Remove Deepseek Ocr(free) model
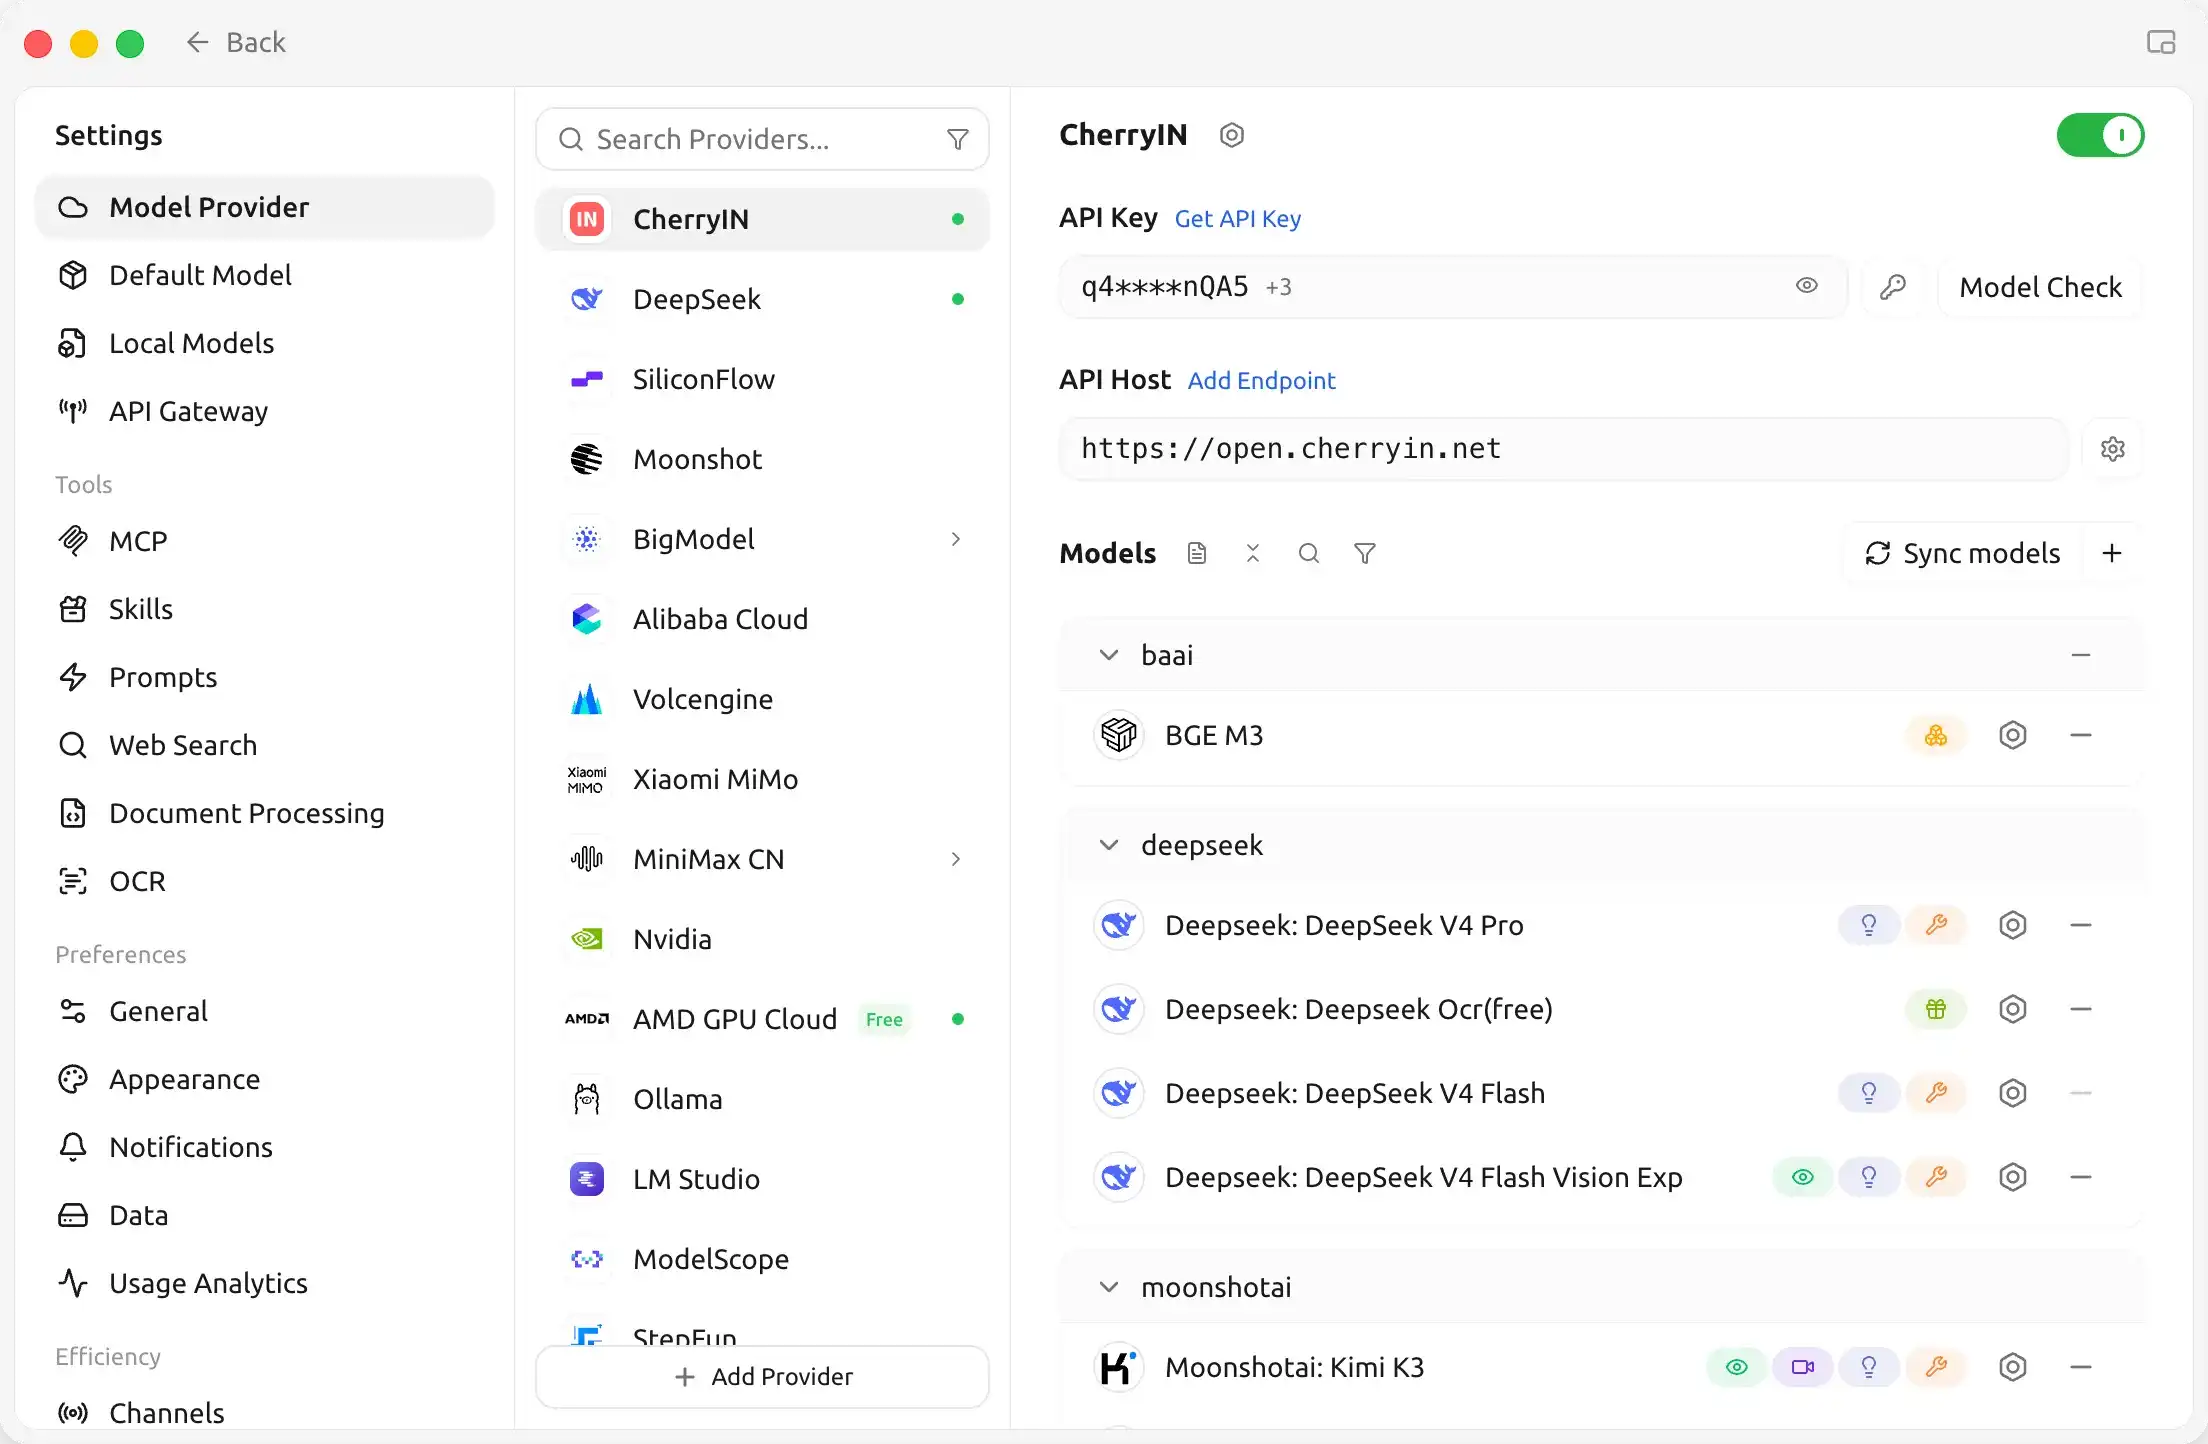This screenshot has height=1444, width=2208. tap(2081, 1009)
